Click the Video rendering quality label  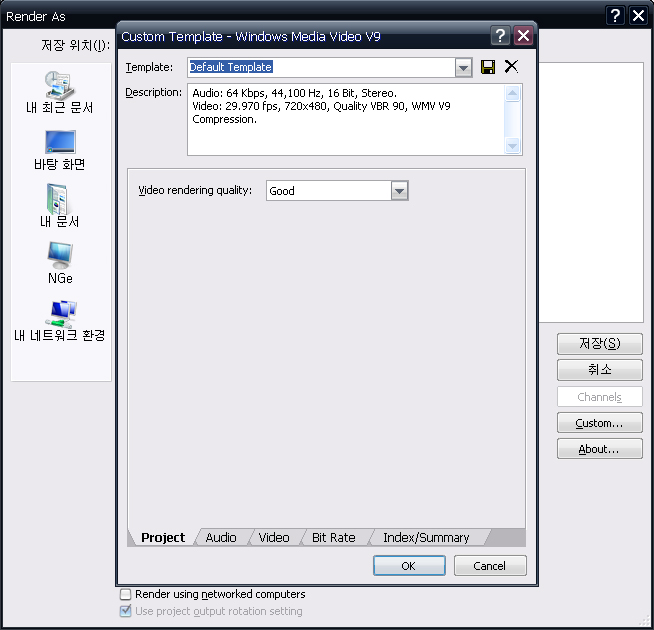[195, 190]
